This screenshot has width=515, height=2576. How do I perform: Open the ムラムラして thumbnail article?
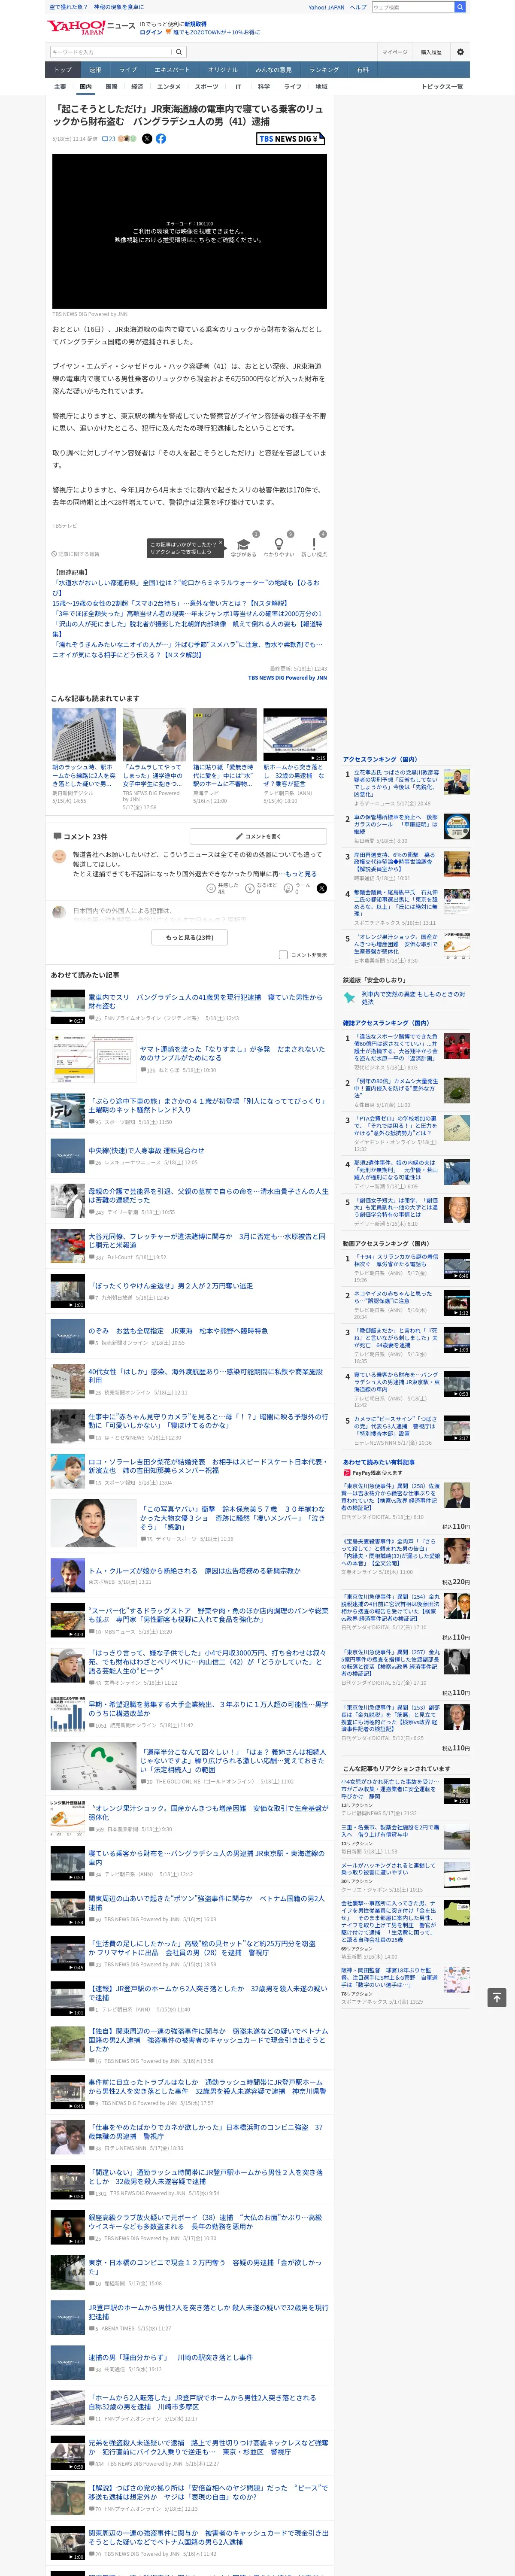pos(154,735)
